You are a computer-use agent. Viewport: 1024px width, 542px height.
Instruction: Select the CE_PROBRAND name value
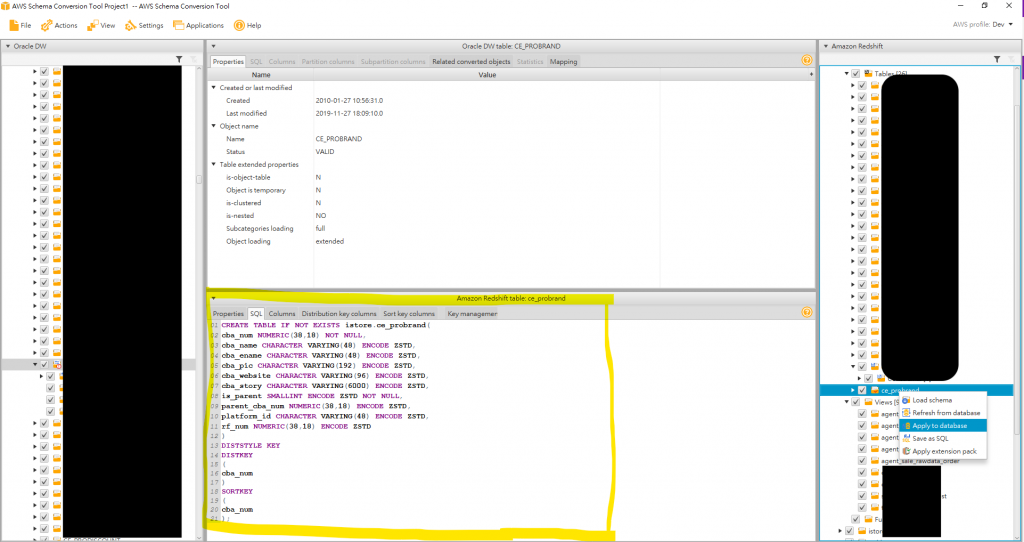click(x=338, y=138)
